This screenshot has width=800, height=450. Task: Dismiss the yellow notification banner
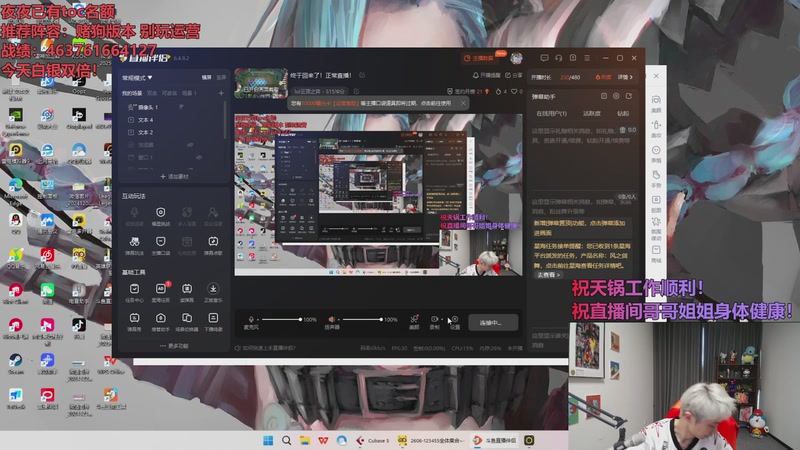tap(463, 103)
